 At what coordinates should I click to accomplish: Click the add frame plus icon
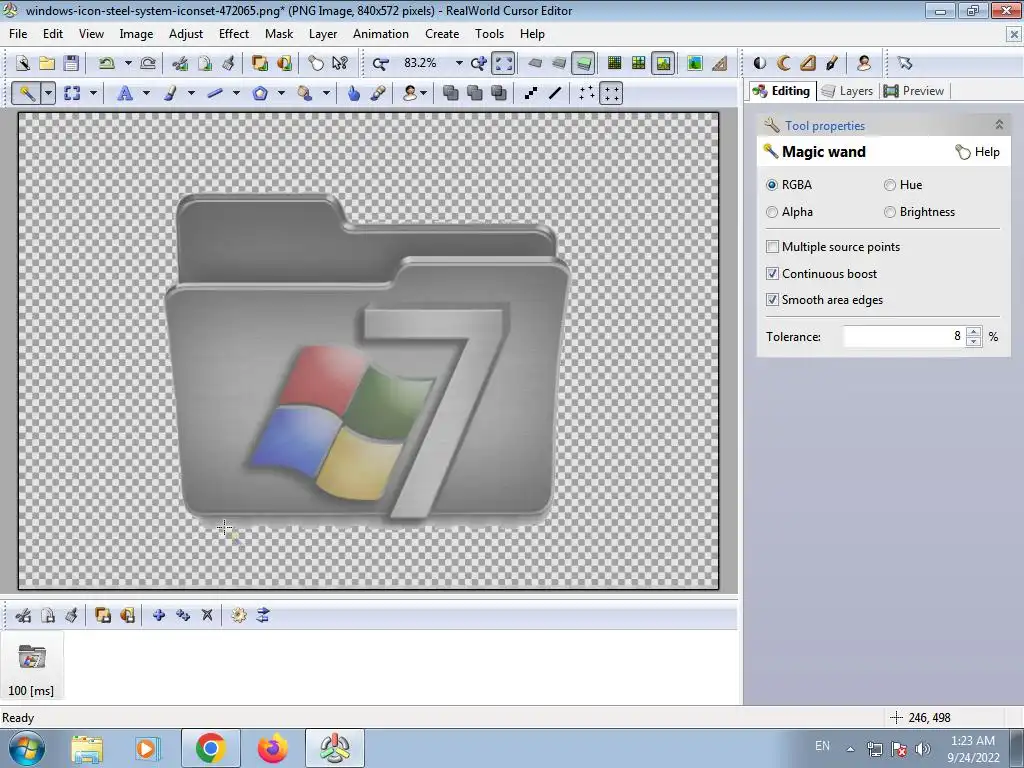click(159, 615)
